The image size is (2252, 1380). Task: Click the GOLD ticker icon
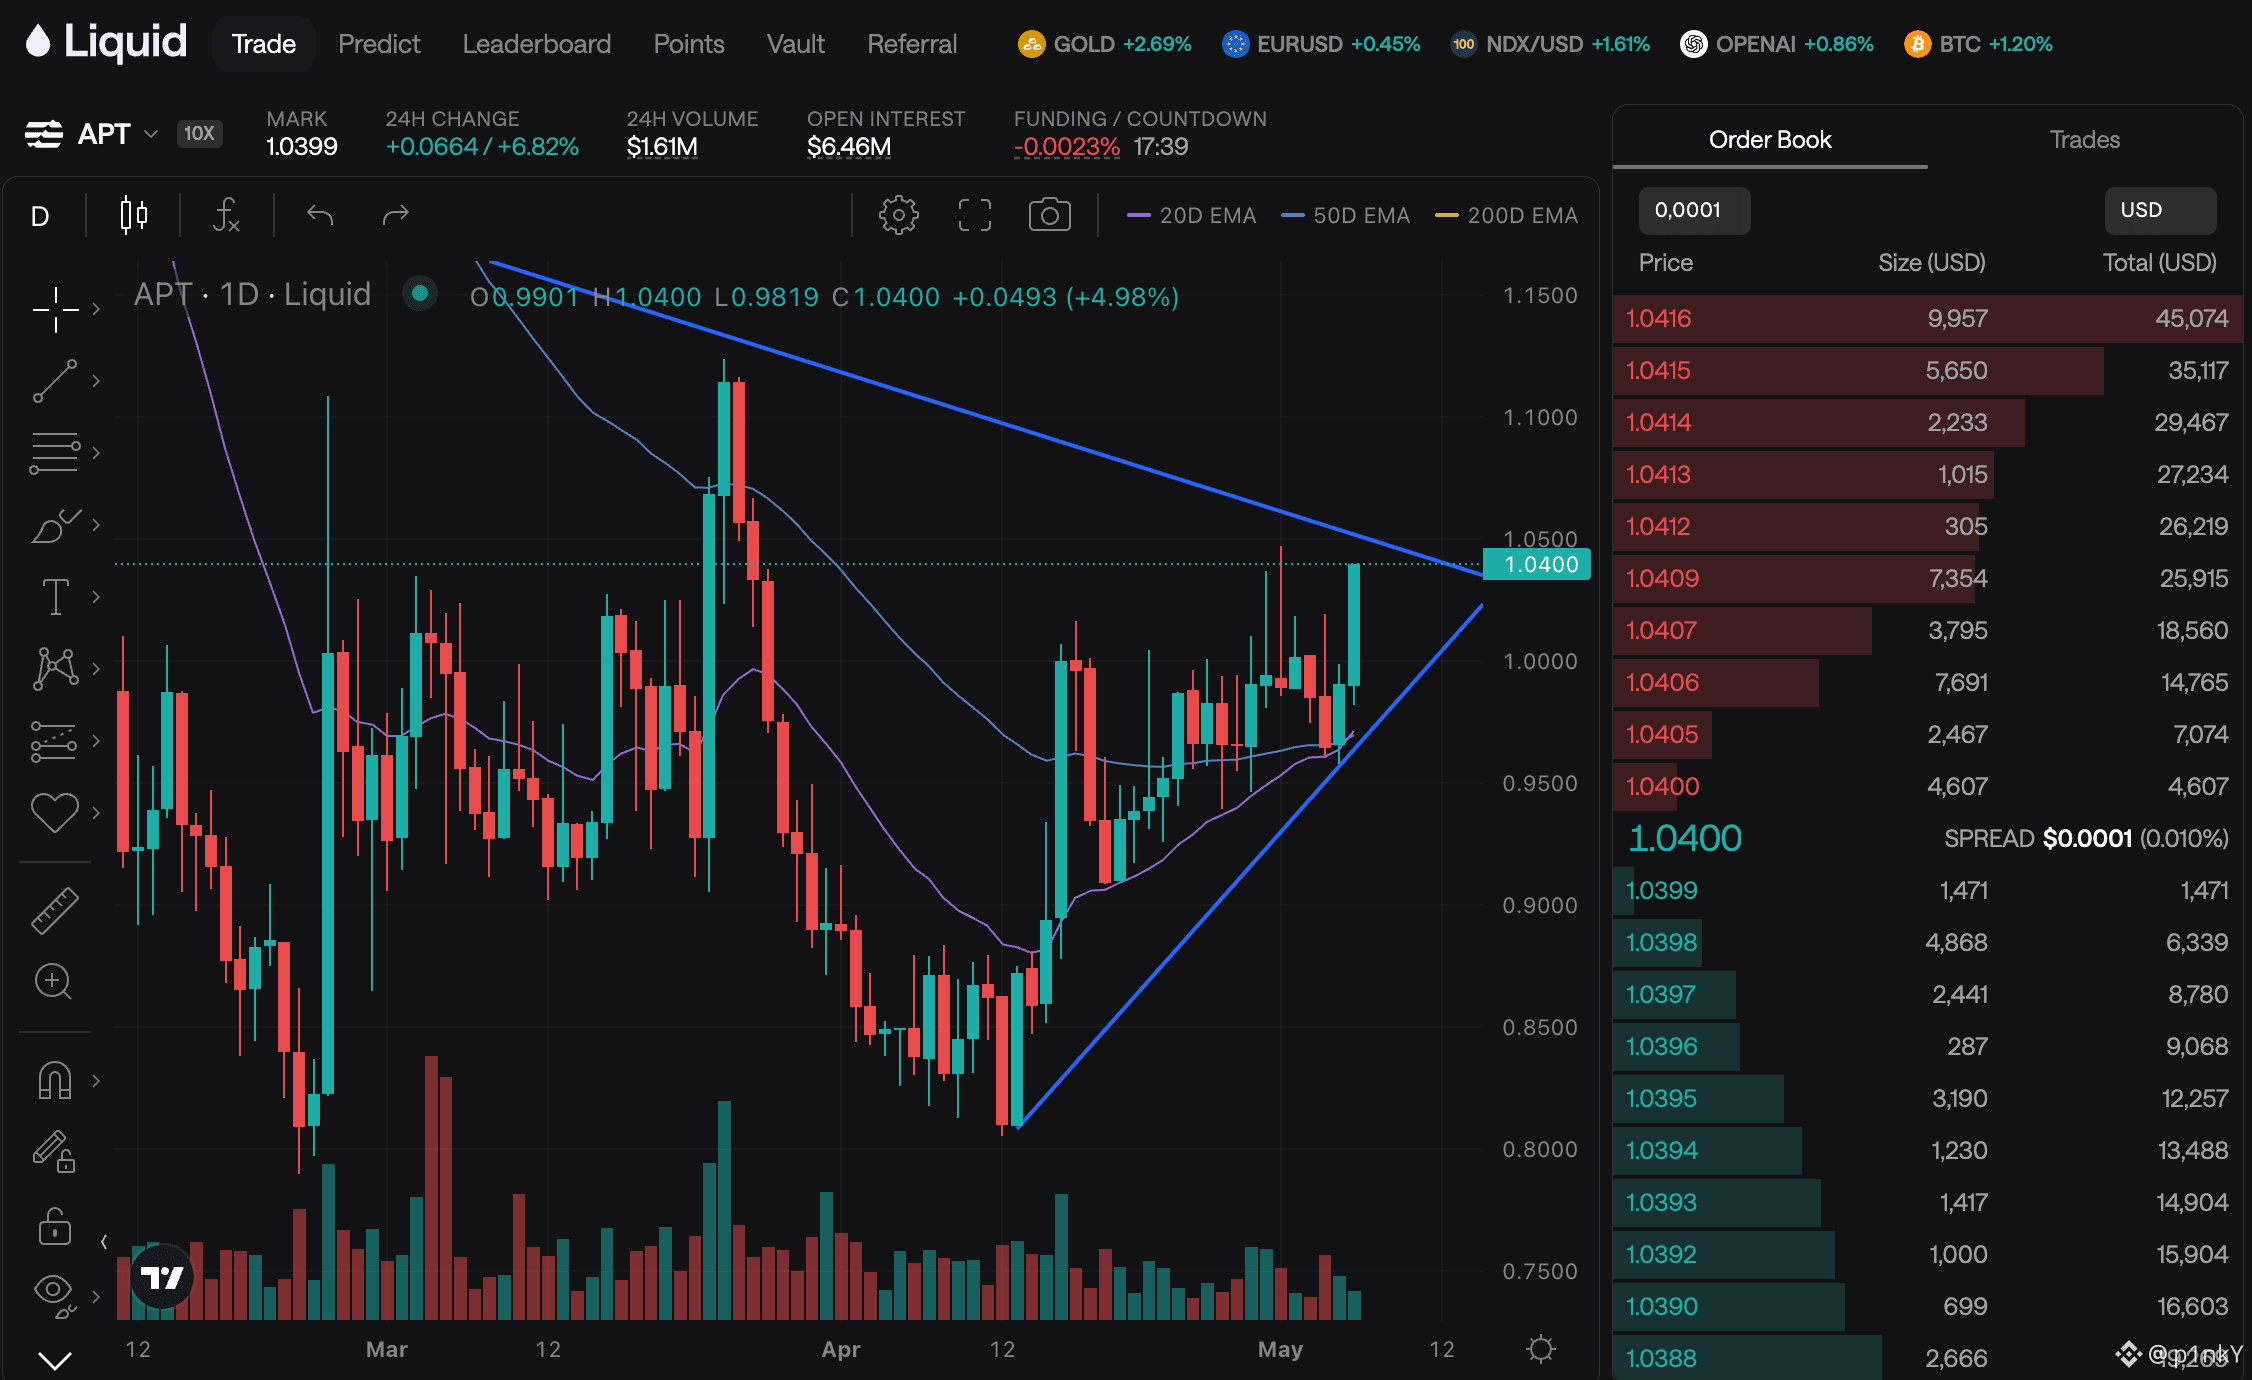[1031, 44]
